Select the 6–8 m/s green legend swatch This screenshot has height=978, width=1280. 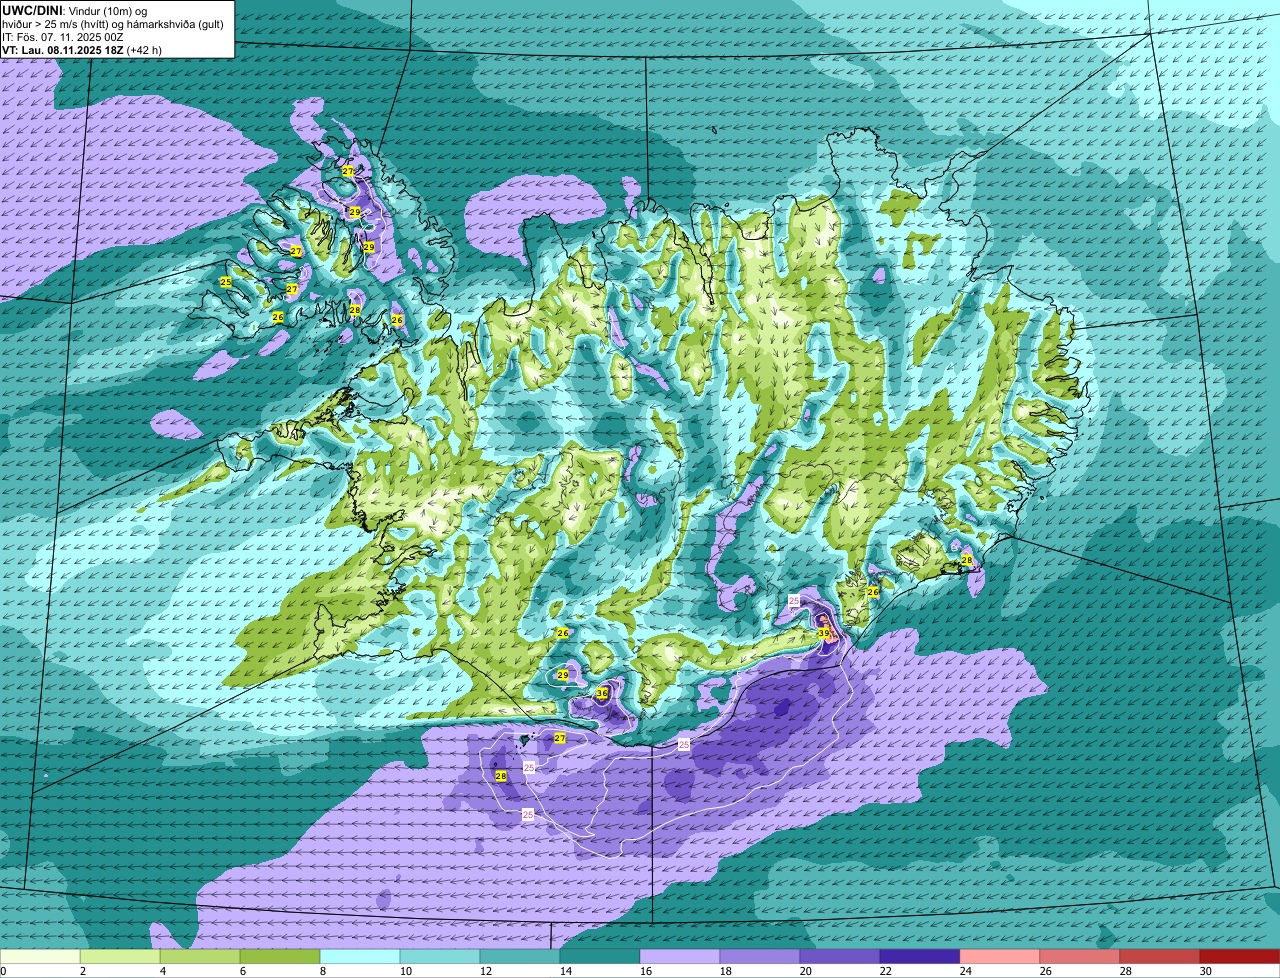[280, 957]
